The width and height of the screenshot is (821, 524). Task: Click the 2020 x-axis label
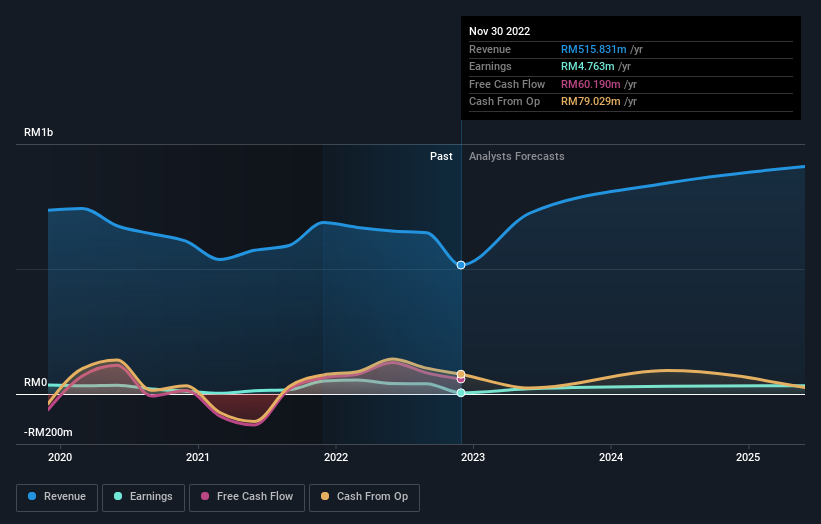click(x=60, y=457)
